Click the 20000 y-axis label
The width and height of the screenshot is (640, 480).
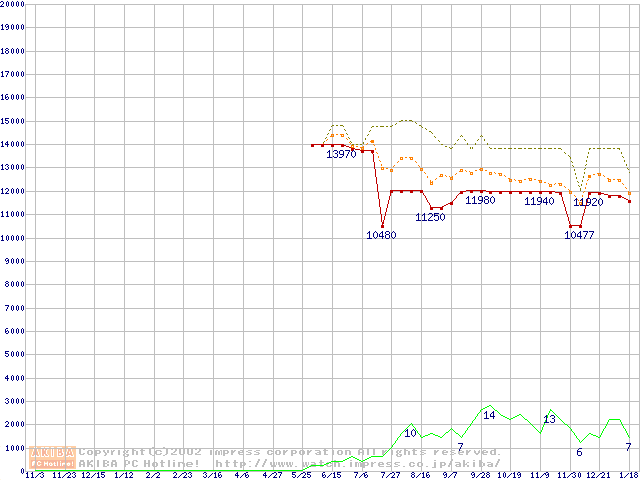point(12,4)
